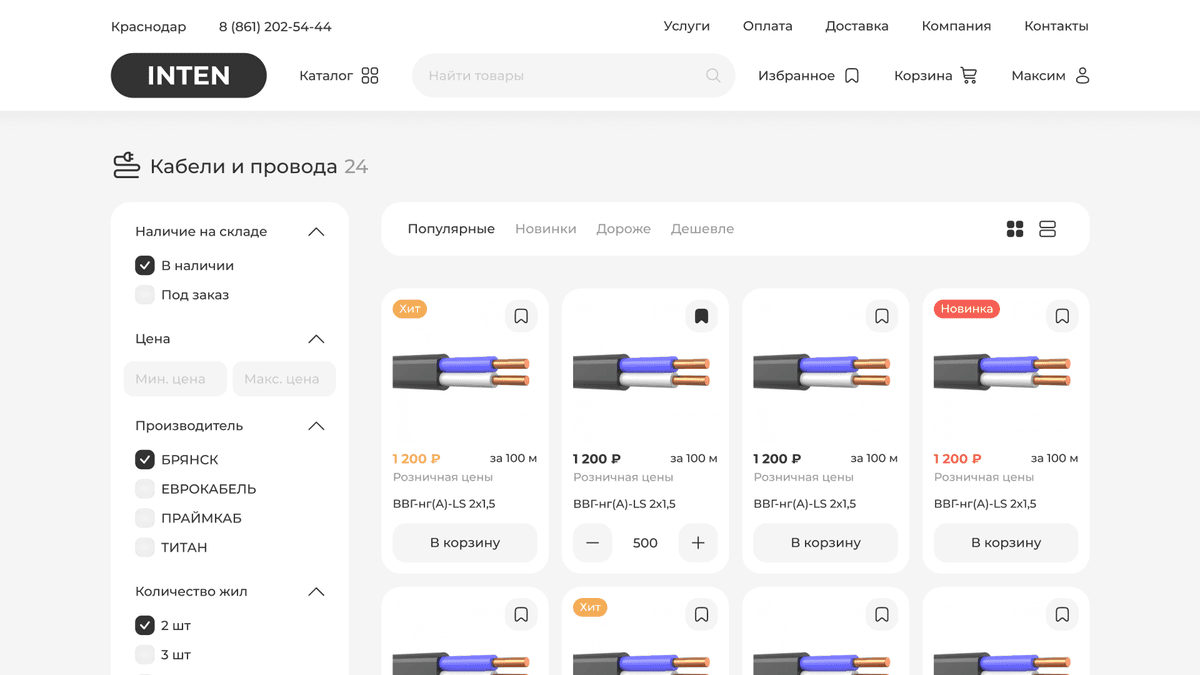Open the Доставка menu item

click(x=856, y=26)
